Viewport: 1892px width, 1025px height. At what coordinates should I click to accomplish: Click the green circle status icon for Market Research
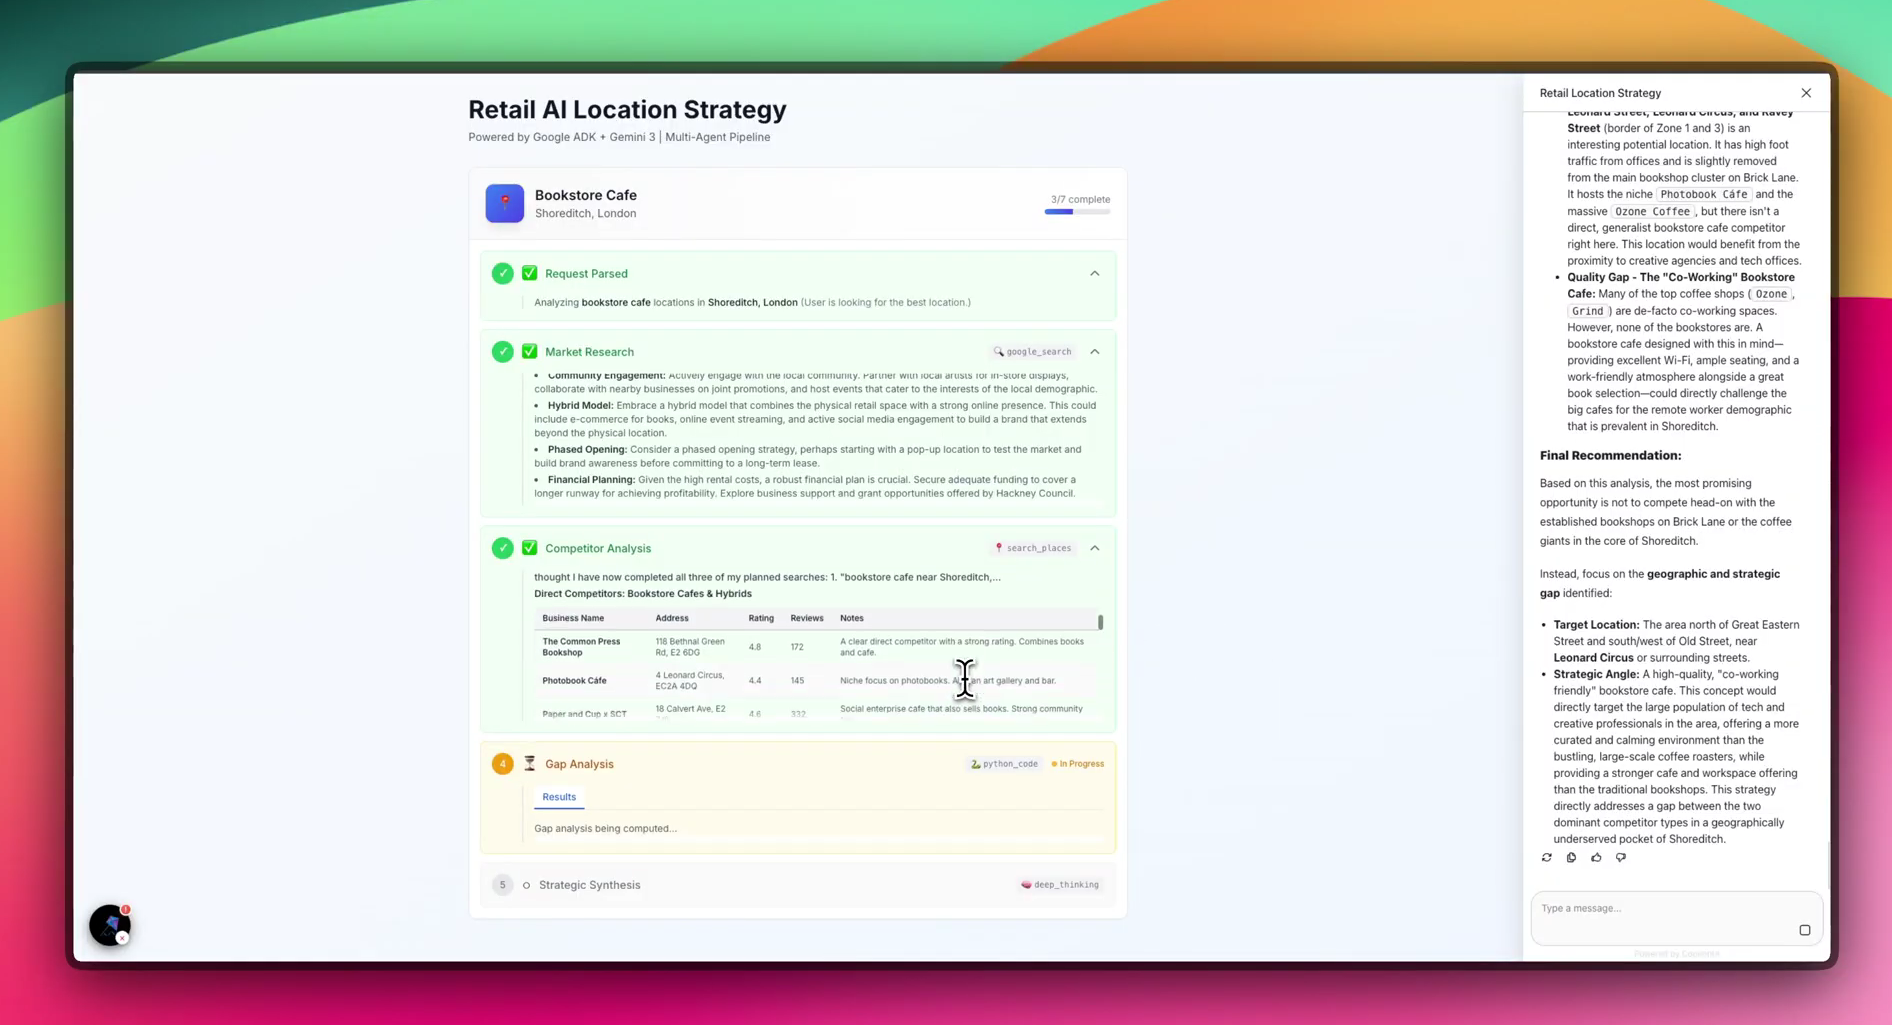tap(502, 352)
